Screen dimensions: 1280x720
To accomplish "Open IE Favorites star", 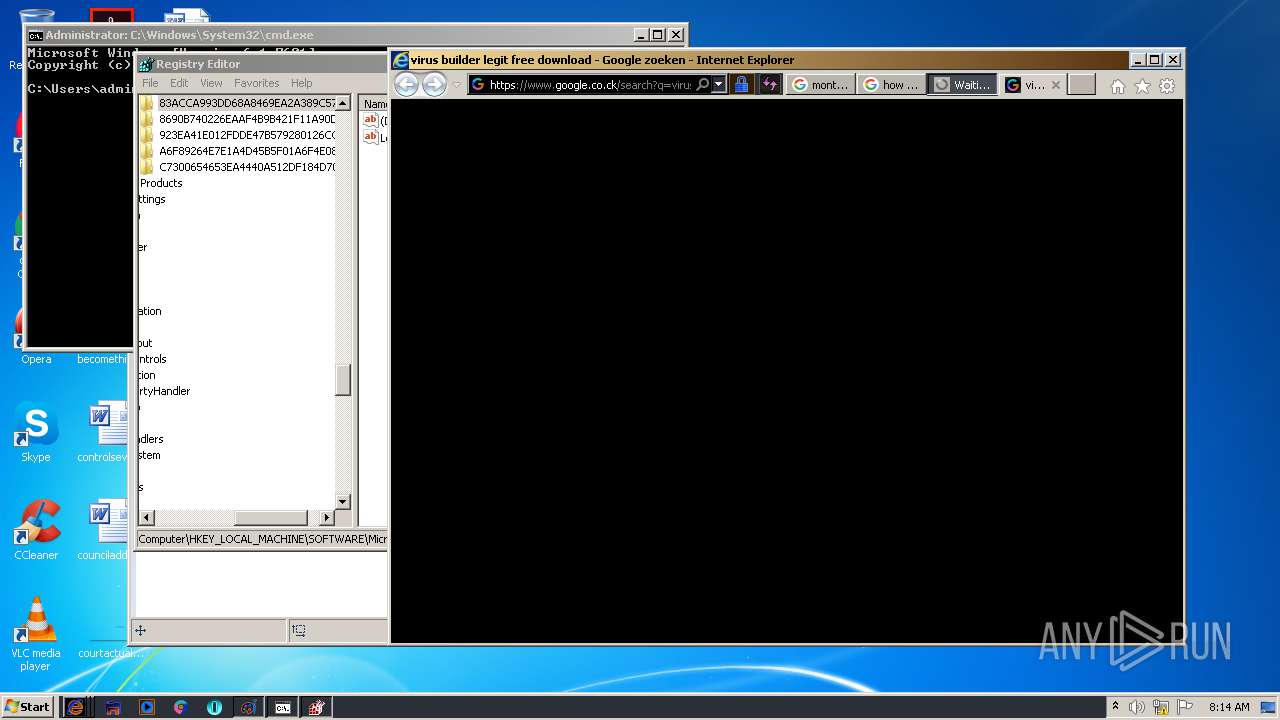I will (x=1143, y=86).
